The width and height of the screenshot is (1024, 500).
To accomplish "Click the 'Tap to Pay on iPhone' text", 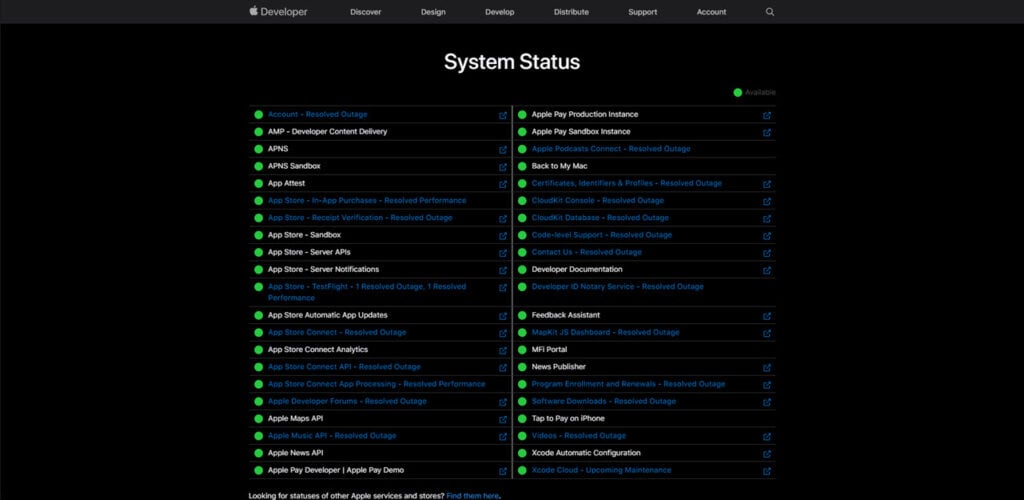I will pos(568,418).
